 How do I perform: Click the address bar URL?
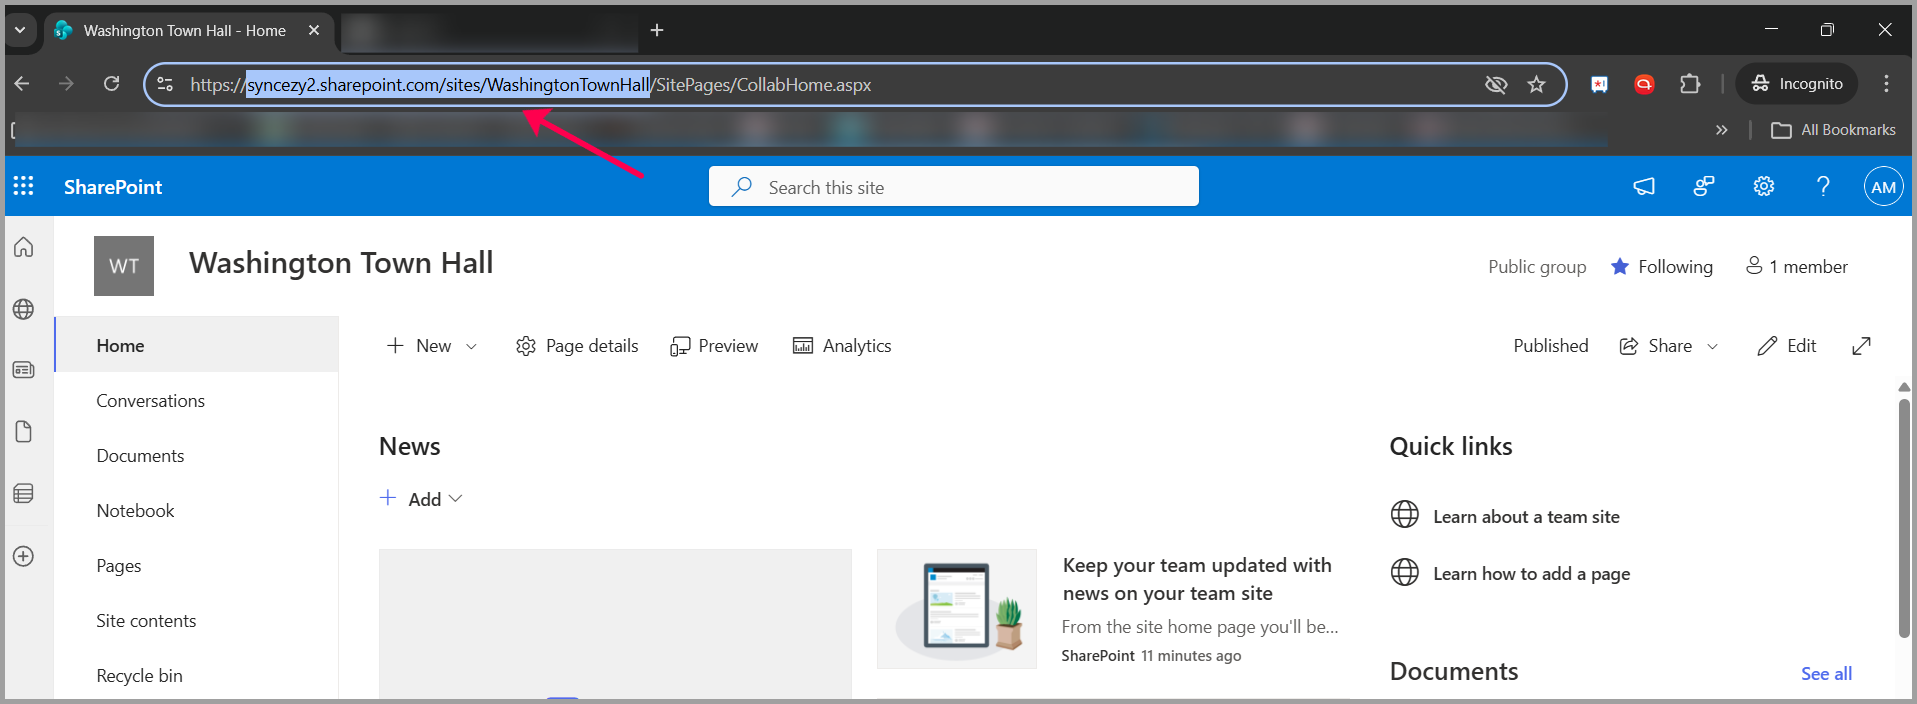530,85
